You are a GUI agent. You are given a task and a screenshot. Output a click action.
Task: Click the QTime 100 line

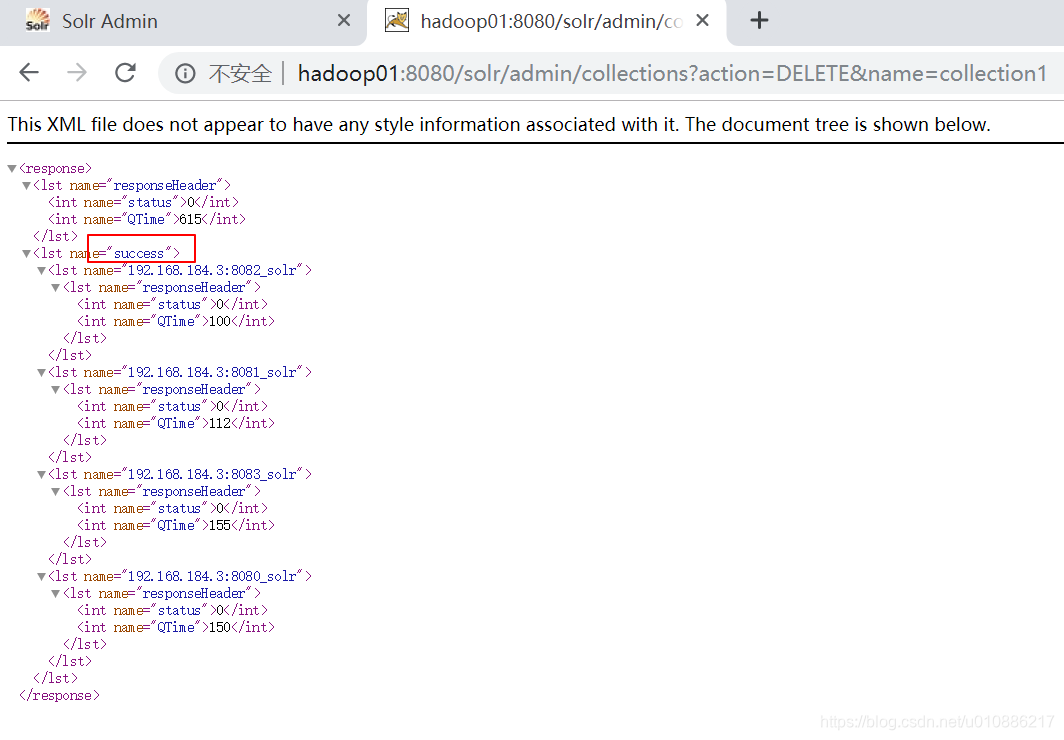click(x=176, y=322)
